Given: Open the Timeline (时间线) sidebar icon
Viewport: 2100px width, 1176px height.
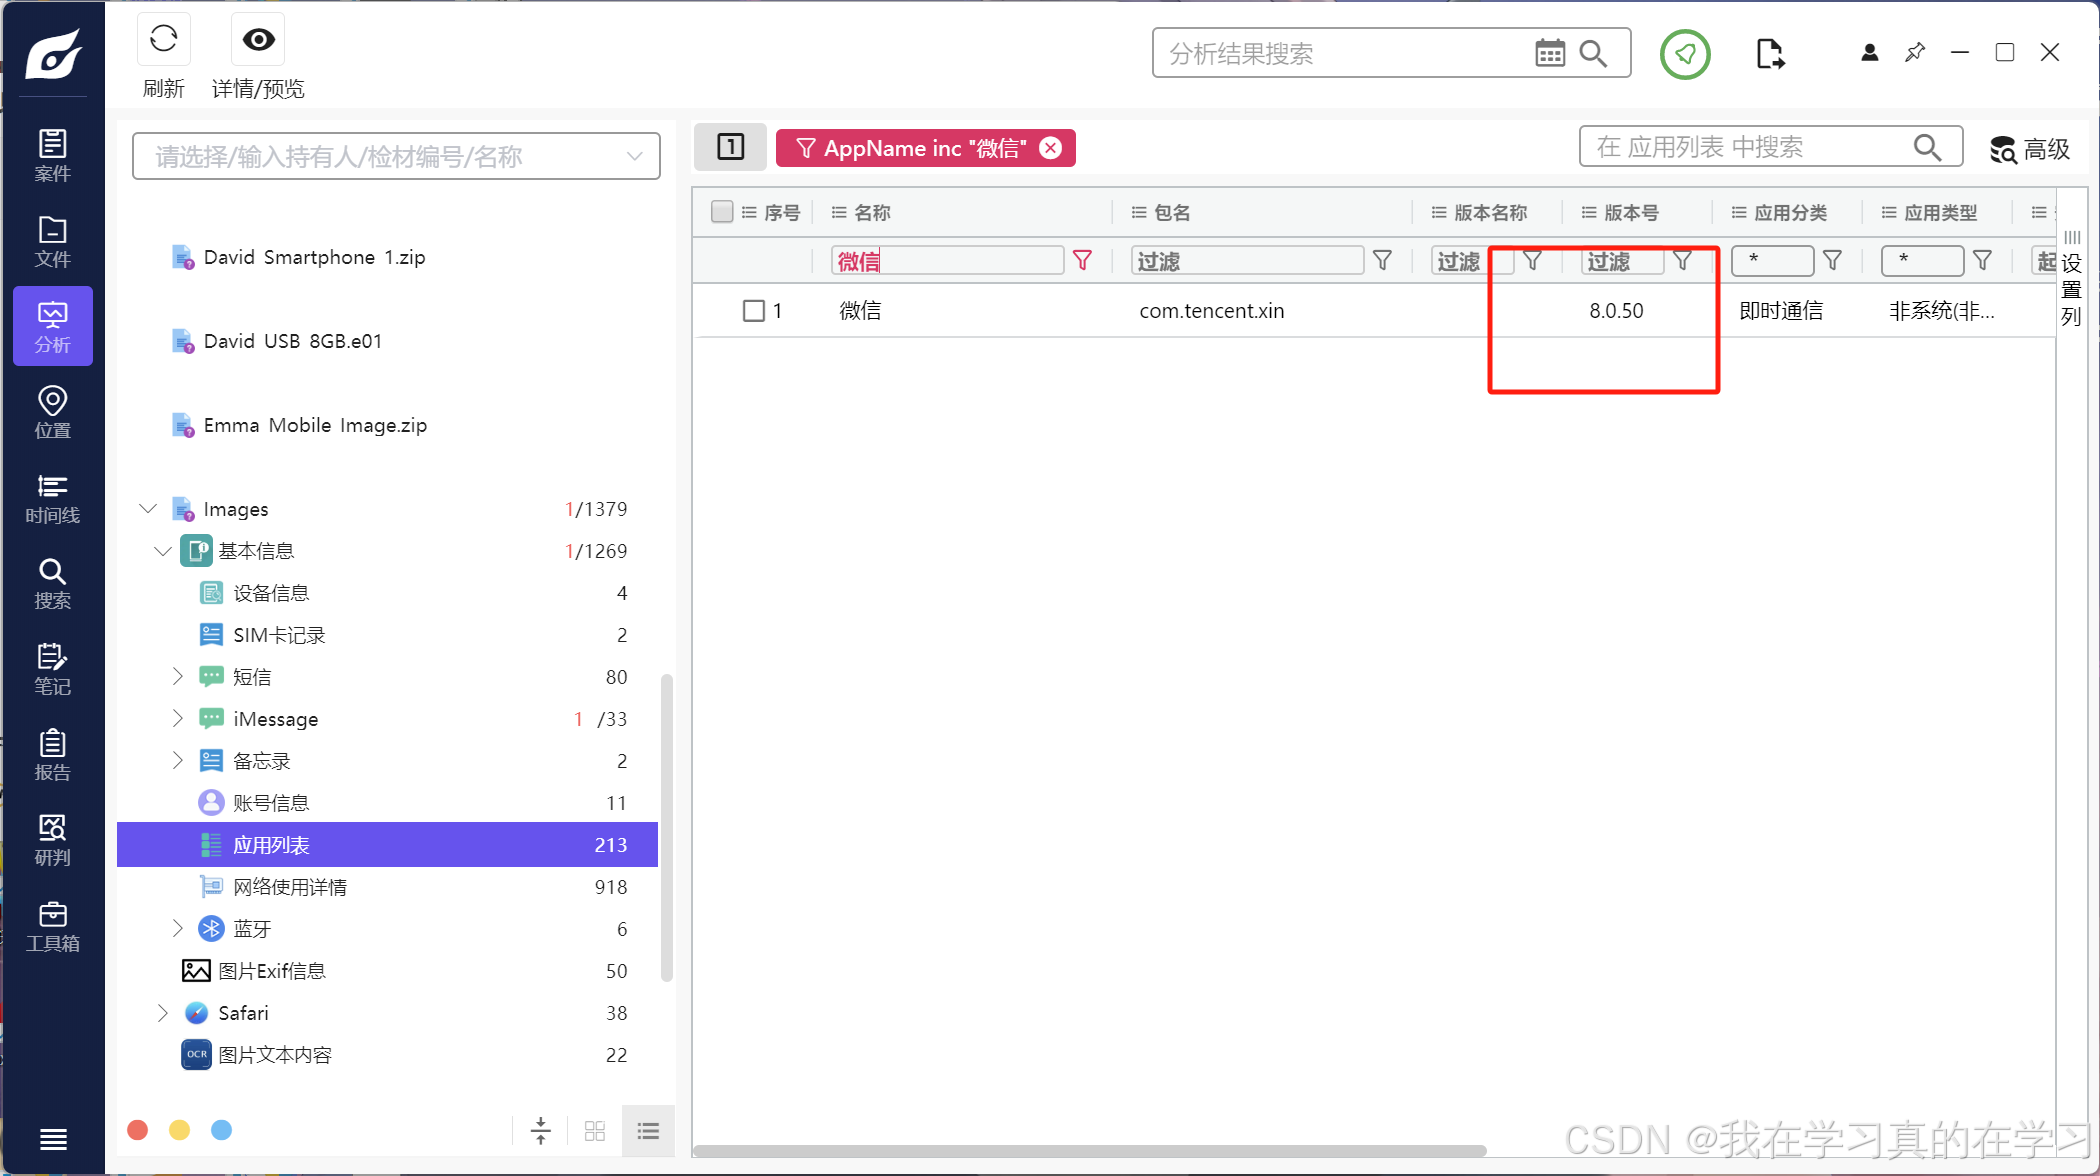Looking at the screenshot, I should pos(52,497).
